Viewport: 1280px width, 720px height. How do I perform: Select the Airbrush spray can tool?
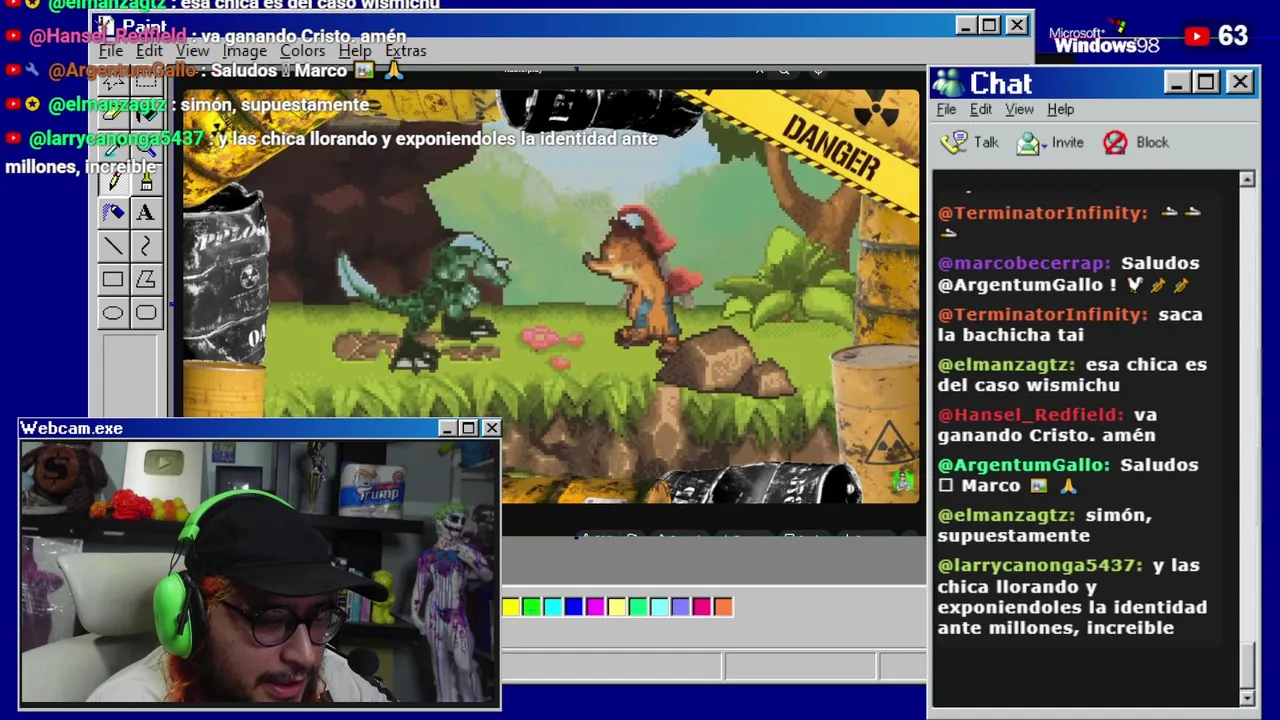point(113,212)
